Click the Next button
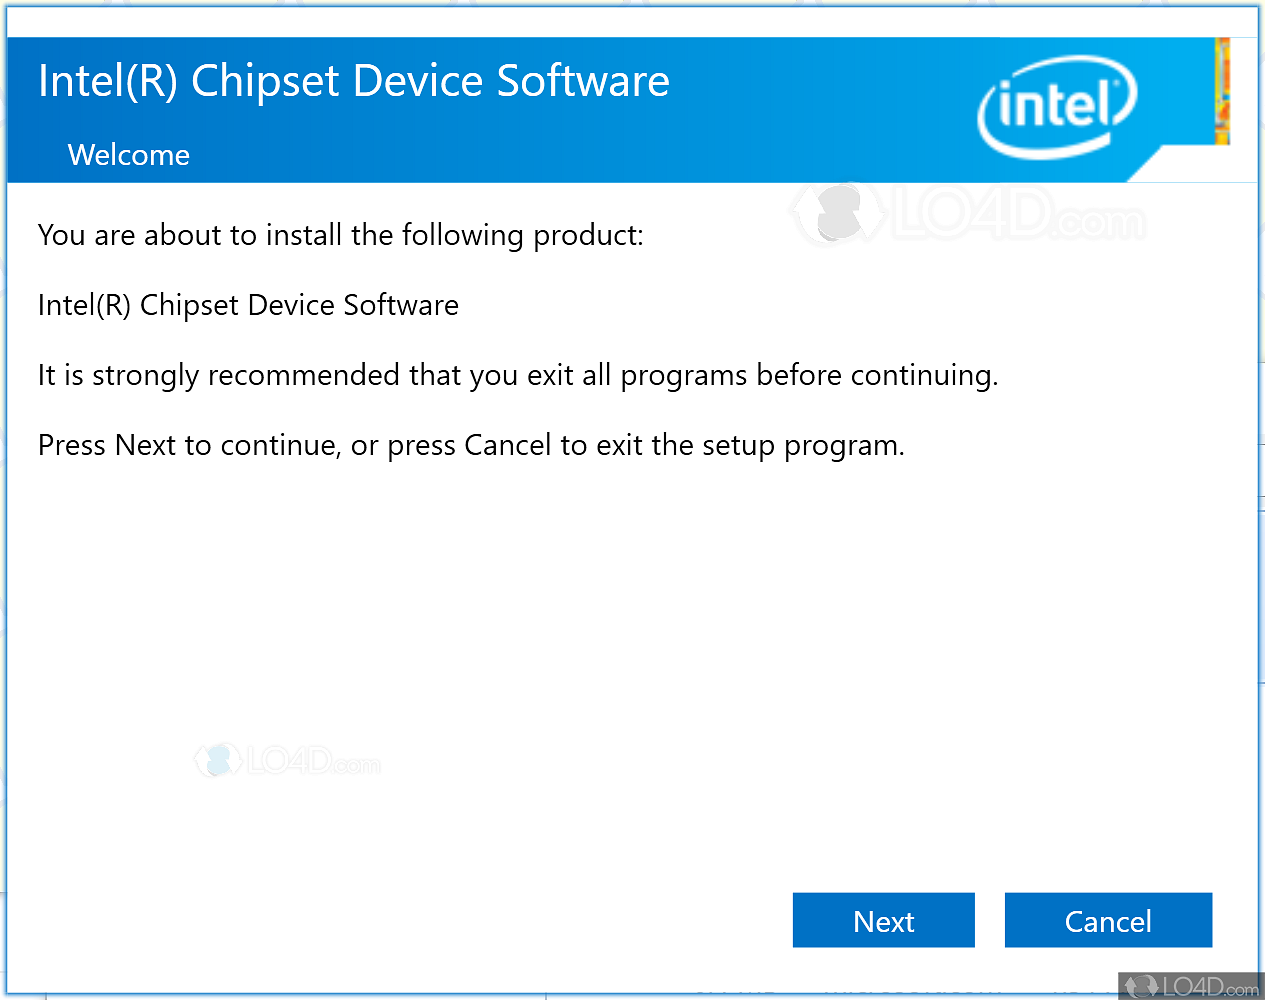This screenshot has height=1000, width=1265. point(883,920)
